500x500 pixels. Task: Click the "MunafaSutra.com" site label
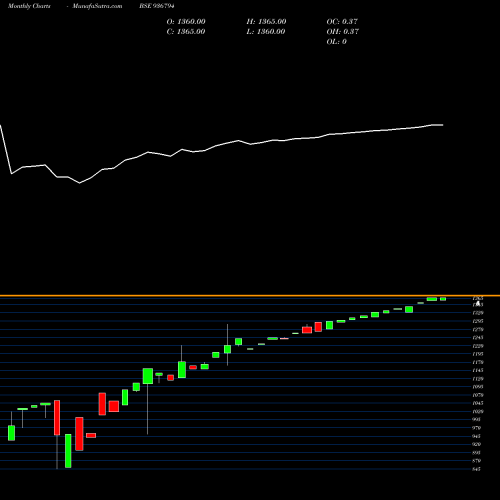tap(97, 6)
